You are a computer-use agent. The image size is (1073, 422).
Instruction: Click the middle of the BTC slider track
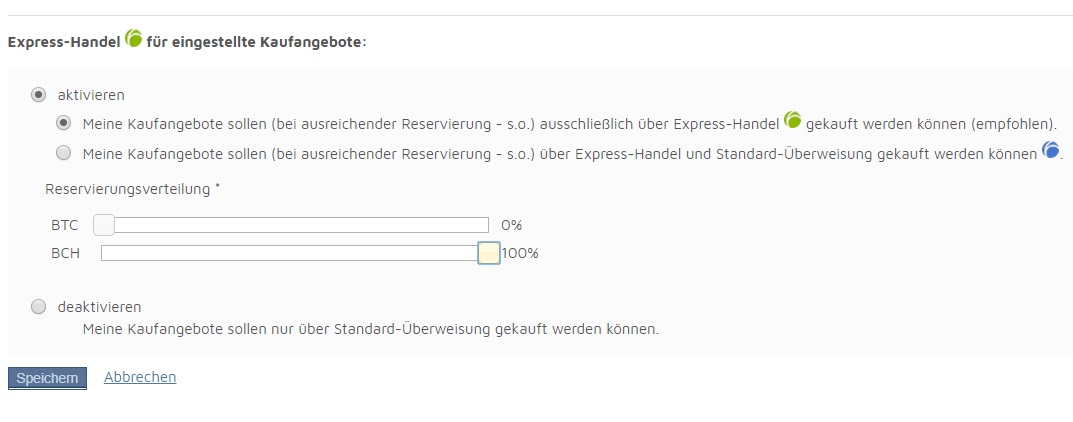click(x=295, y=225)
